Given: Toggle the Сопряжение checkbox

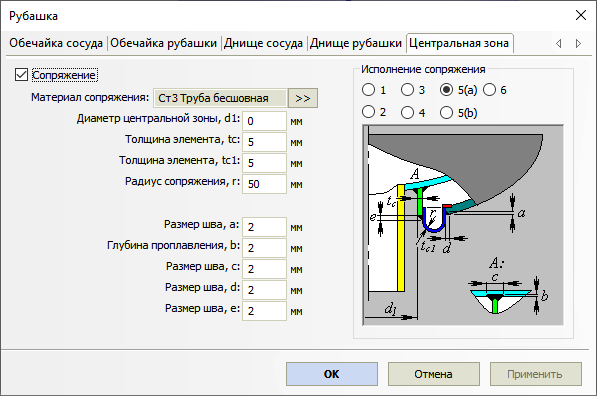Looking at the screenshot, I should coord(21,75).
